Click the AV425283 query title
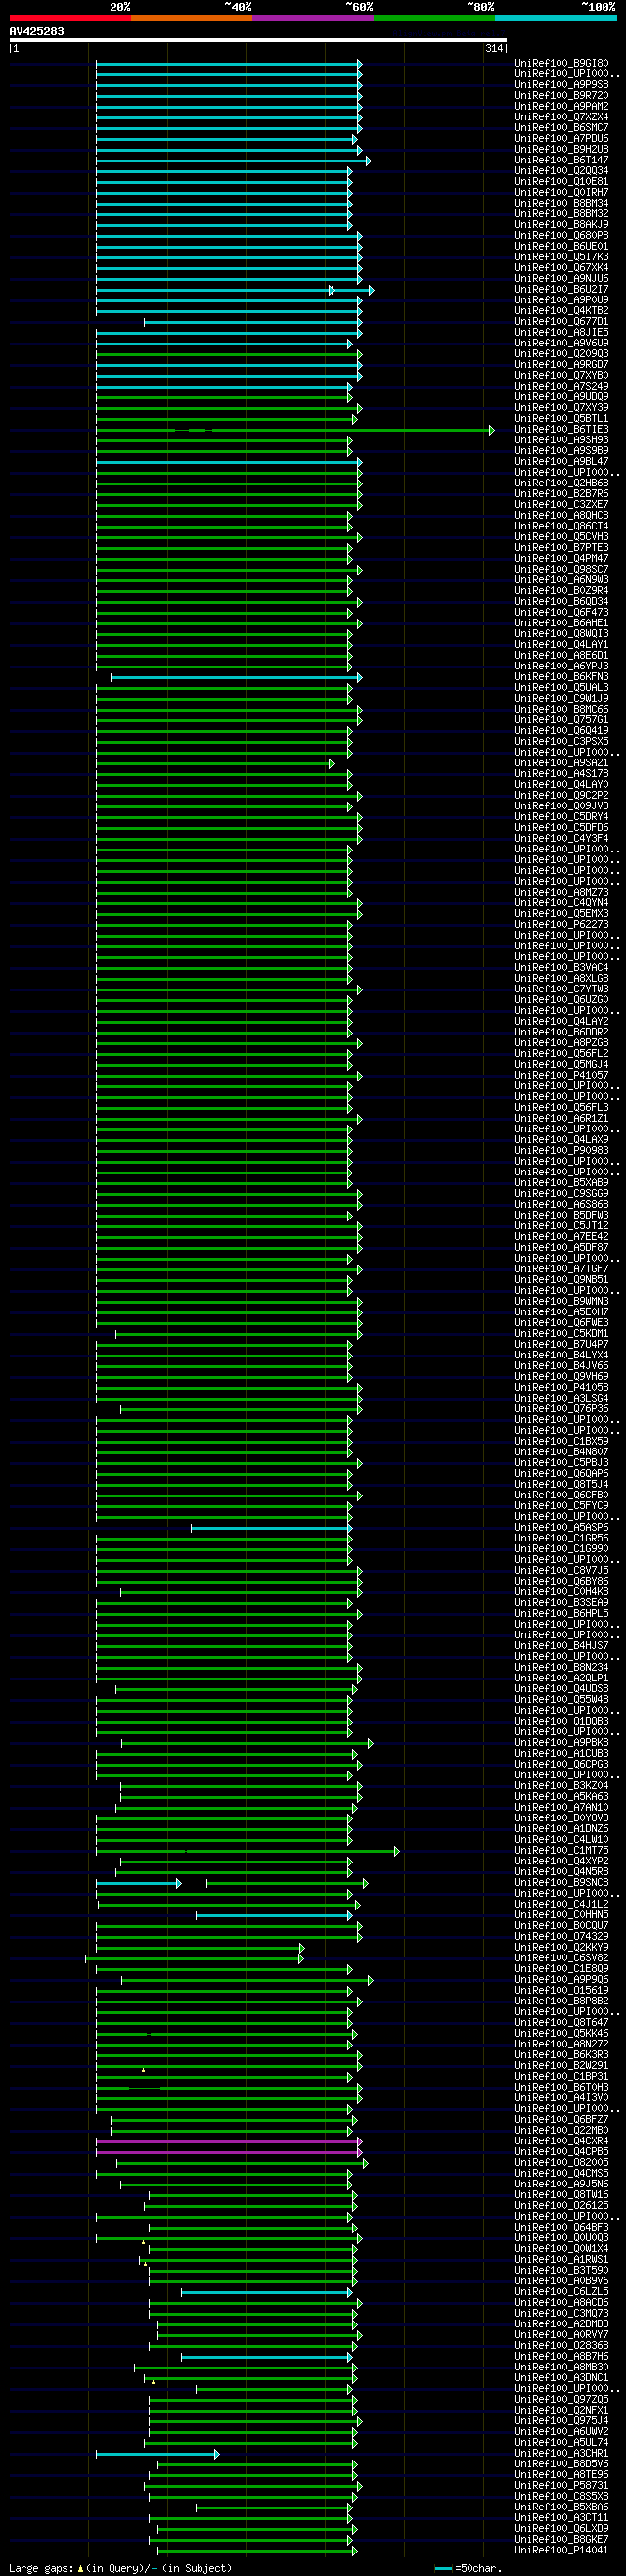The height and width of the screenshot is (2576, 626). pos(37,31)
